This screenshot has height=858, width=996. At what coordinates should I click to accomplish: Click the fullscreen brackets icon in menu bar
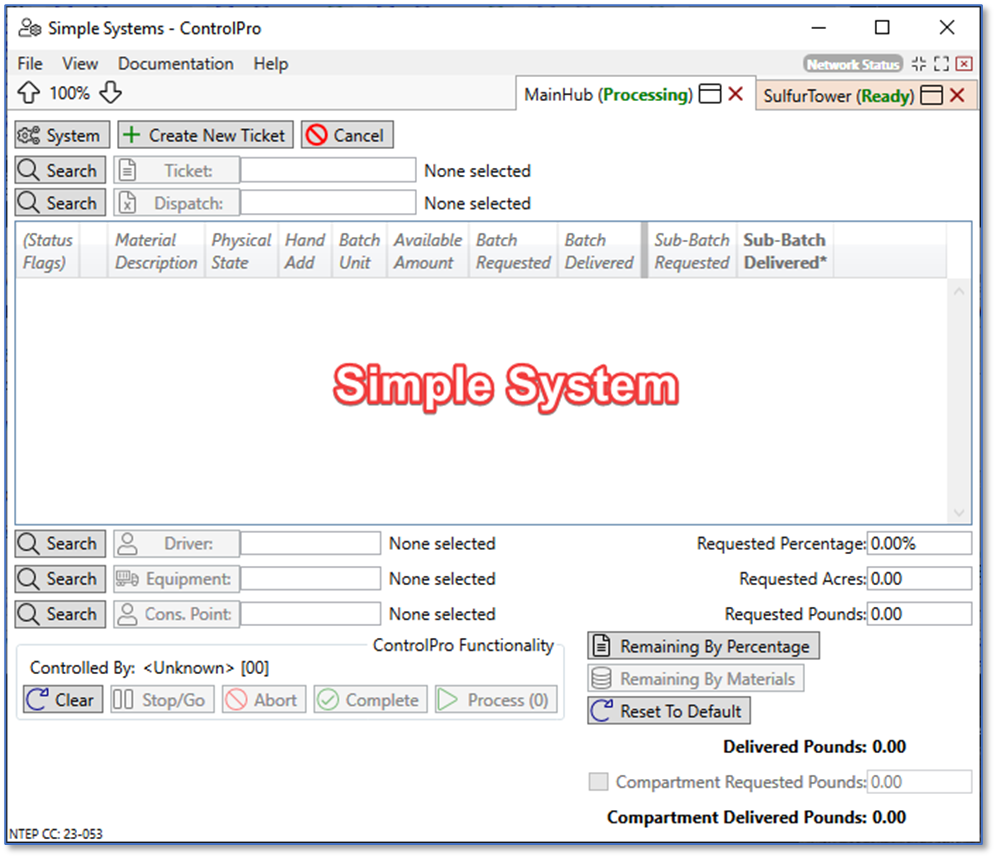point(941,64)
